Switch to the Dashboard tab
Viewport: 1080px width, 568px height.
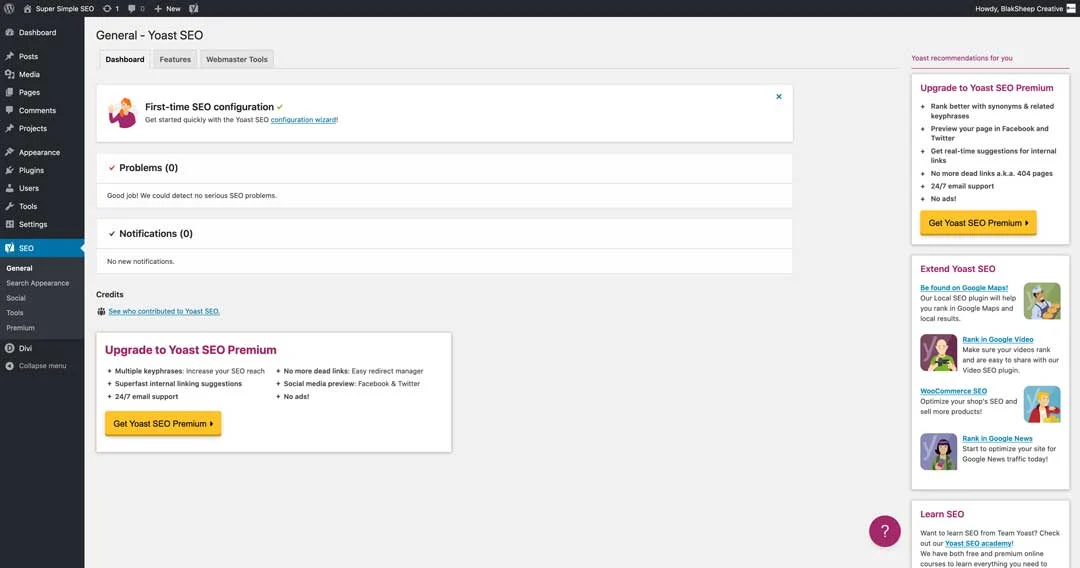click(125, 59)
